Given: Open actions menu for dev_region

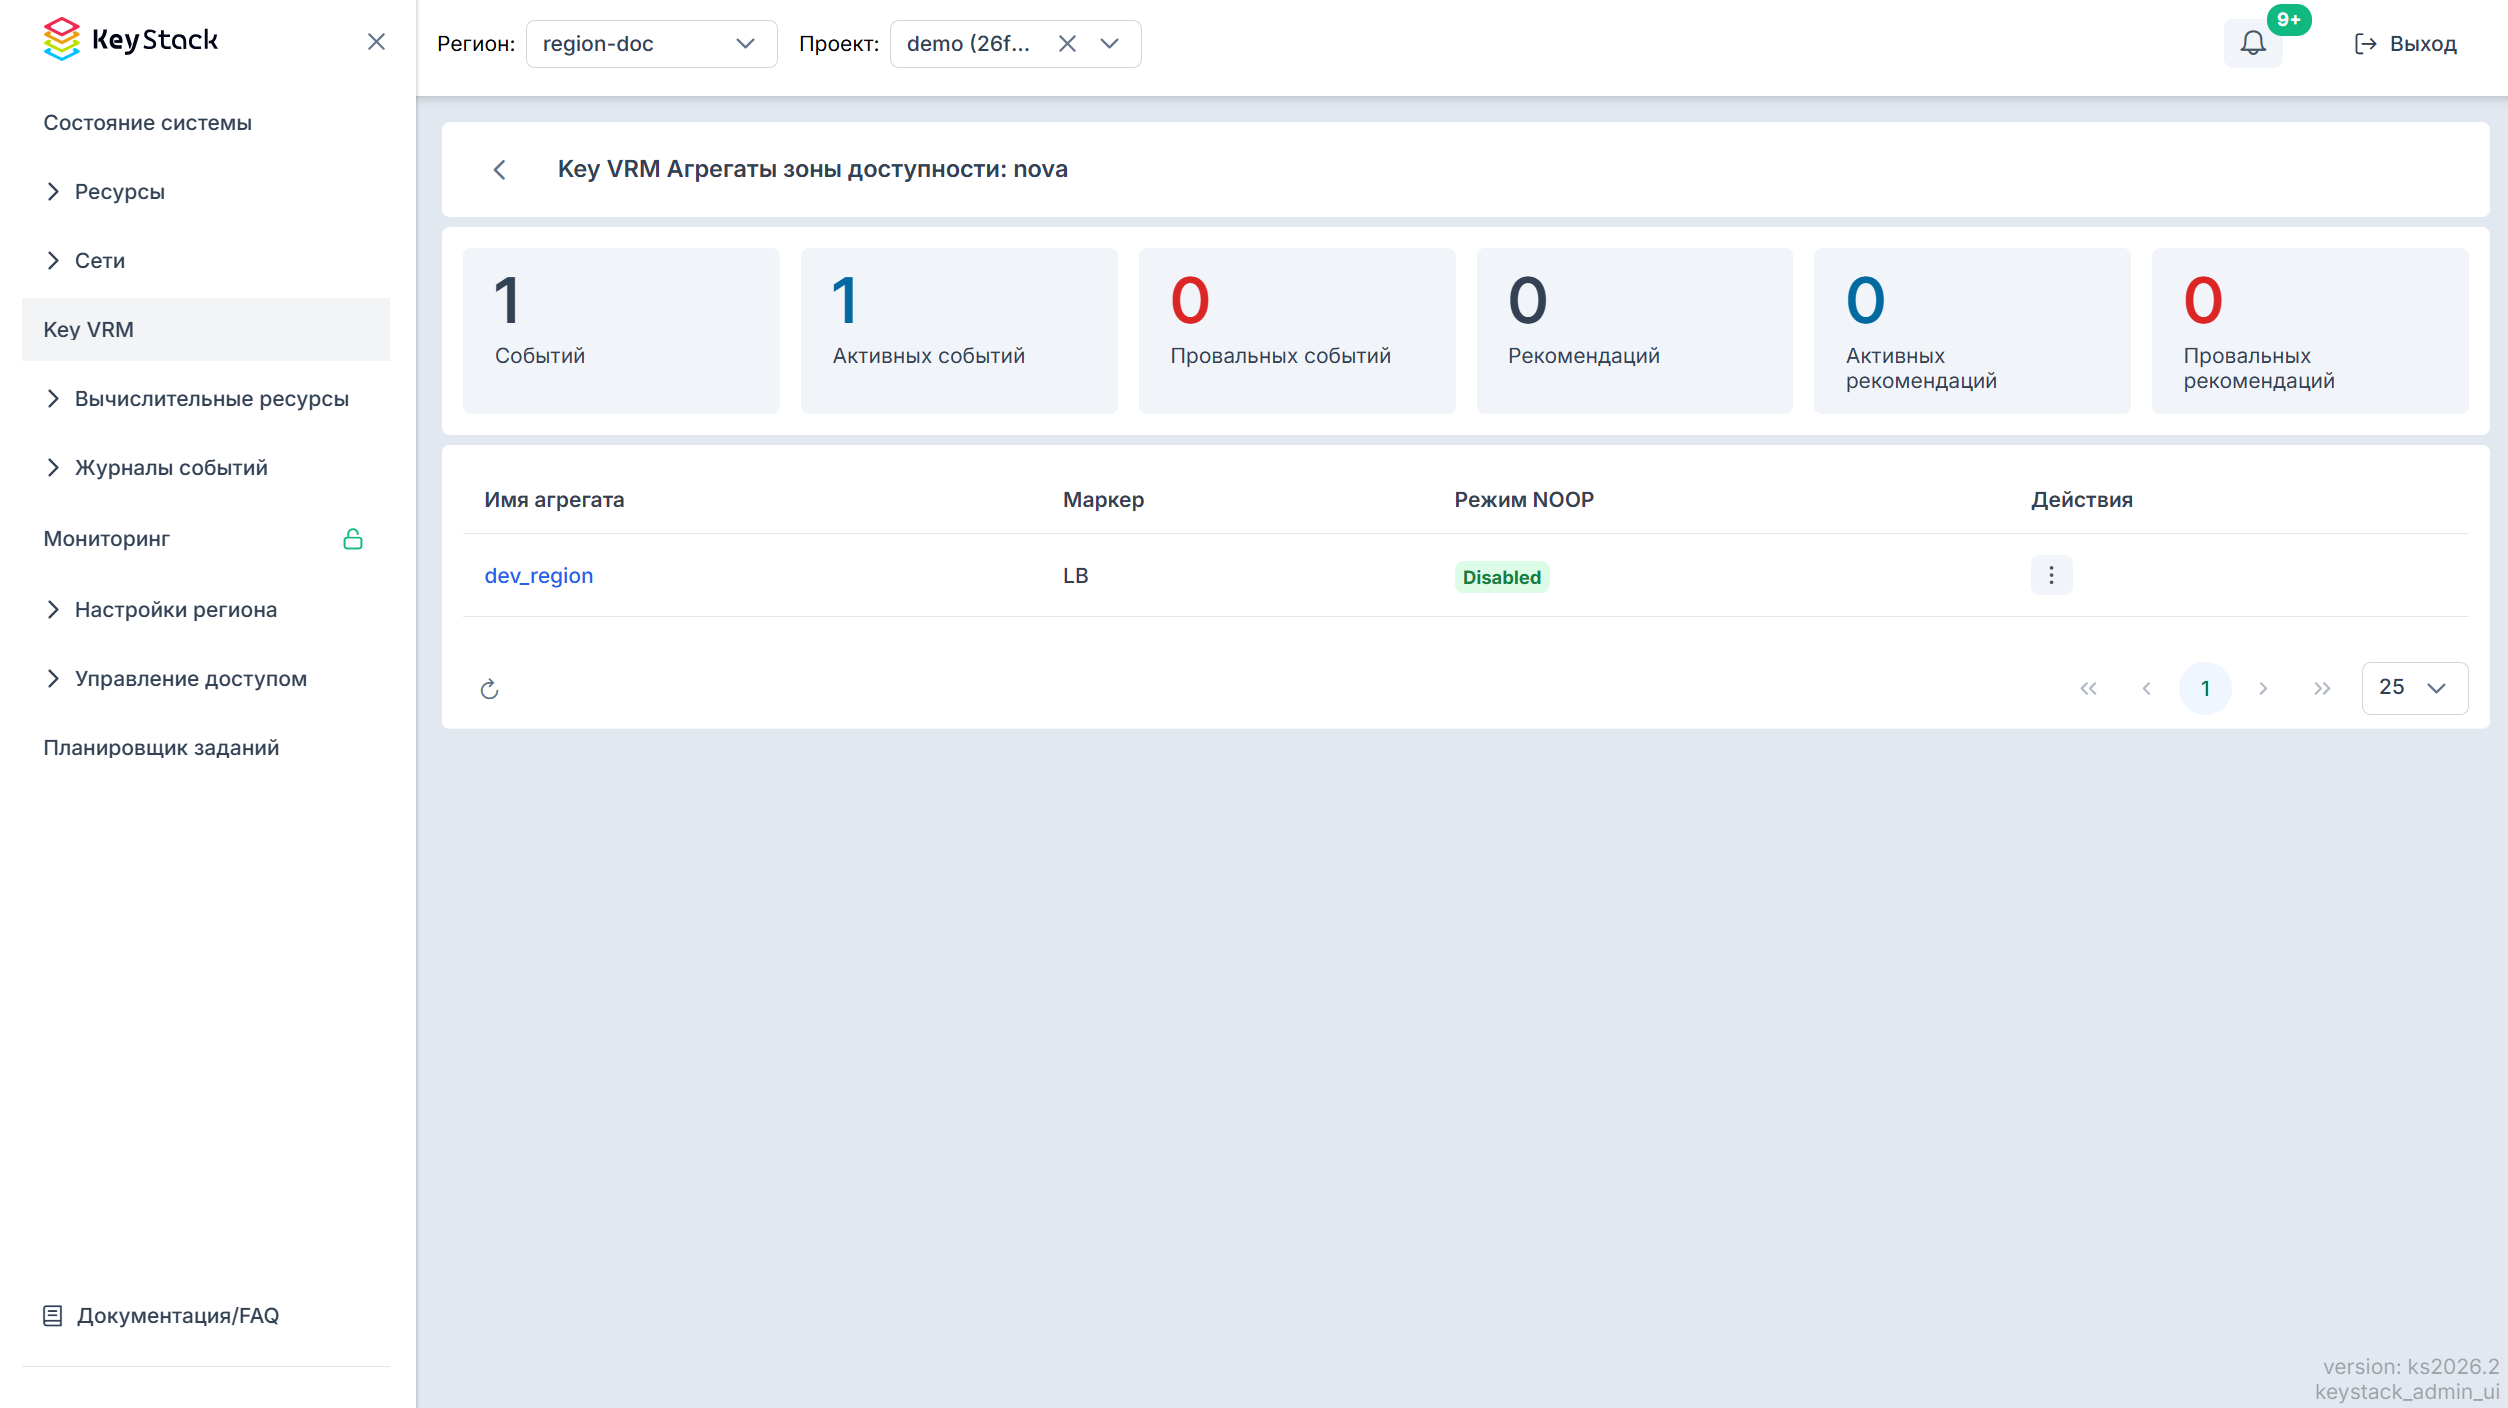Looking at the screenshot, I should point(2051,575).
